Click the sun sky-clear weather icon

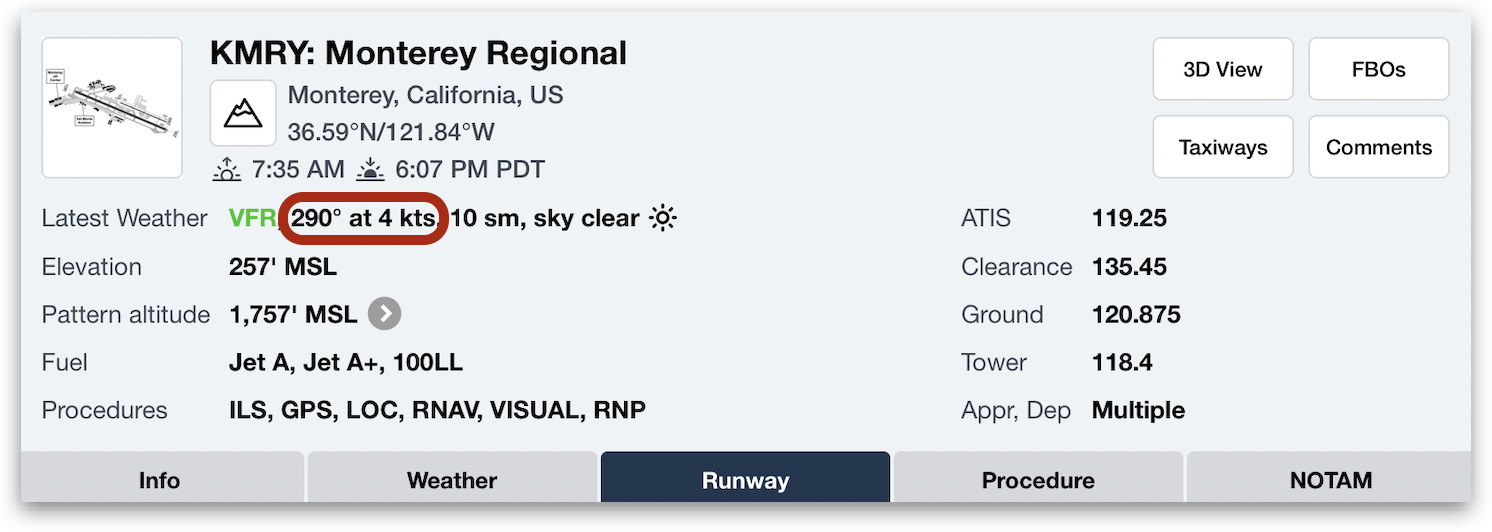coord(662,218)
